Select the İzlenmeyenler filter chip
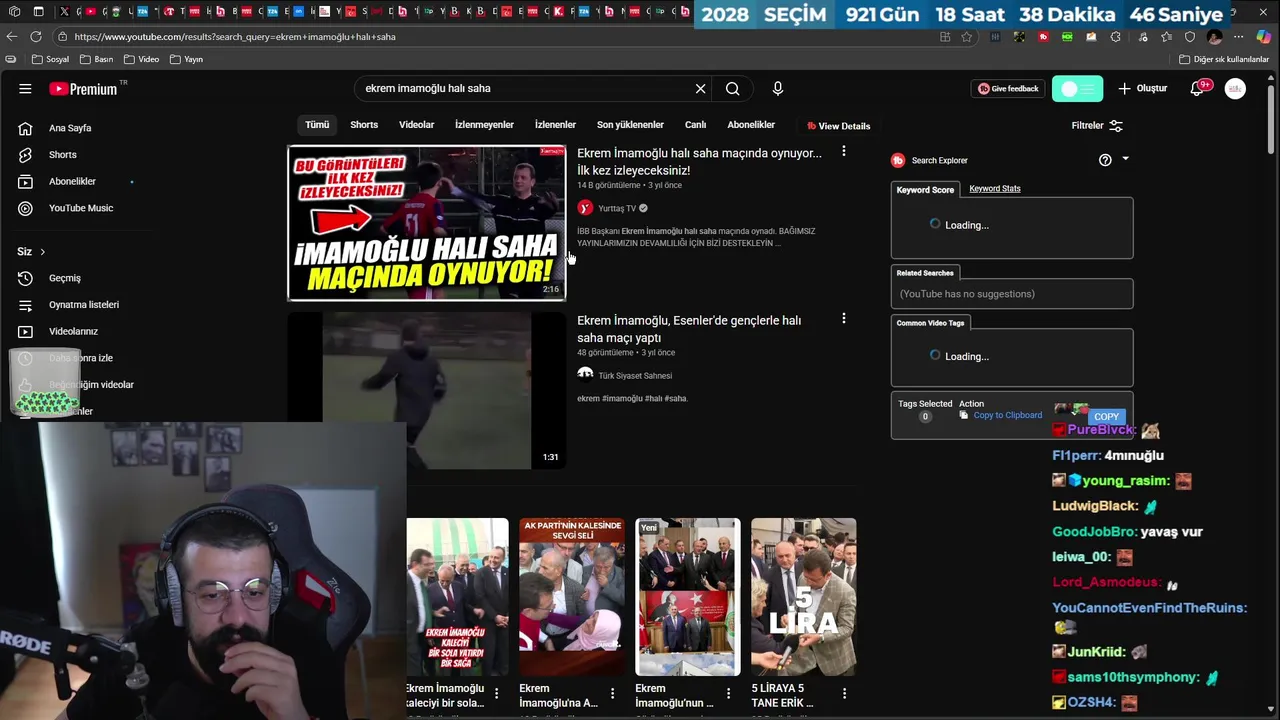Viewport: 1280px width, 720px height. click(484, 125)
